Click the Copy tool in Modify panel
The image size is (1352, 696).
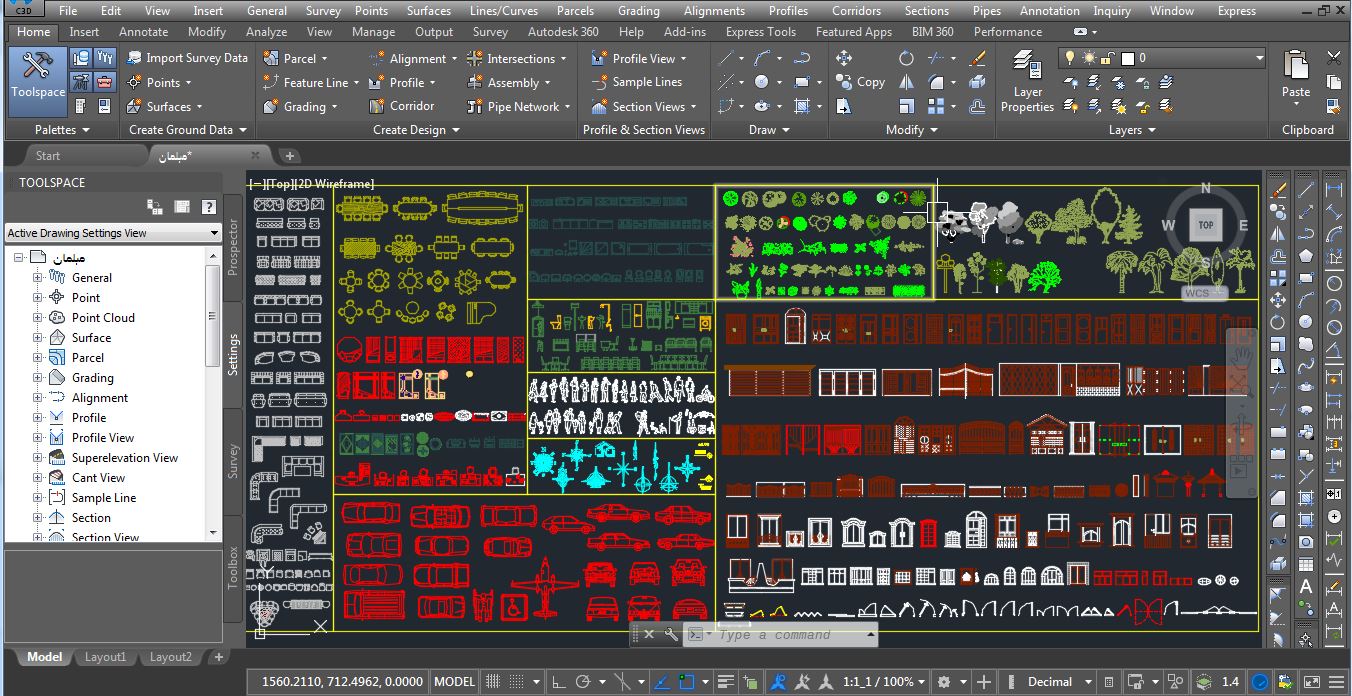pyautogui.click(x=860, y=82)
